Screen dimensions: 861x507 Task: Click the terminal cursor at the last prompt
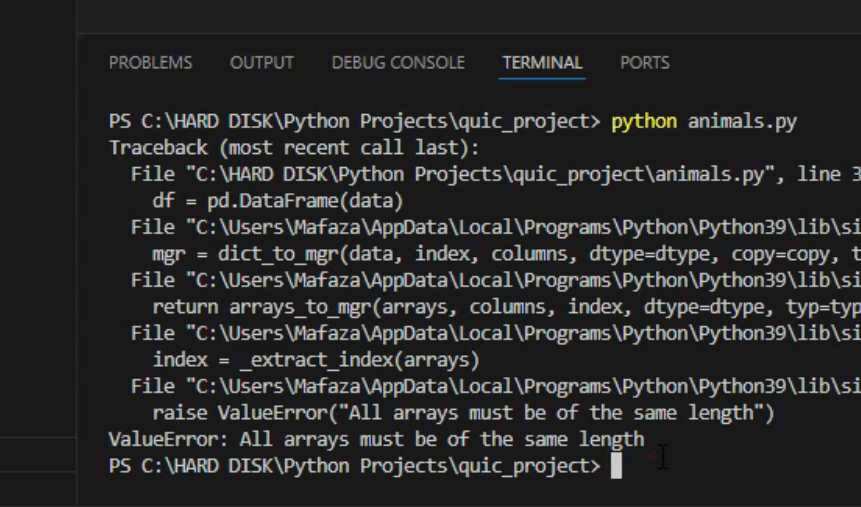coord(616,466)
